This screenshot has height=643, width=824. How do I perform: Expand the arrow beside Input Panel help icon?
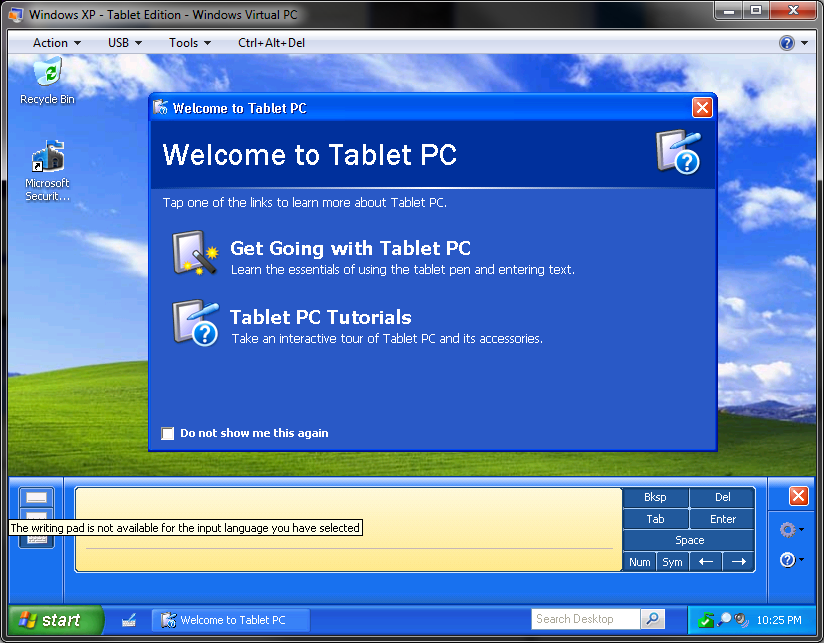pyautogui.click(x=801, y=559)
